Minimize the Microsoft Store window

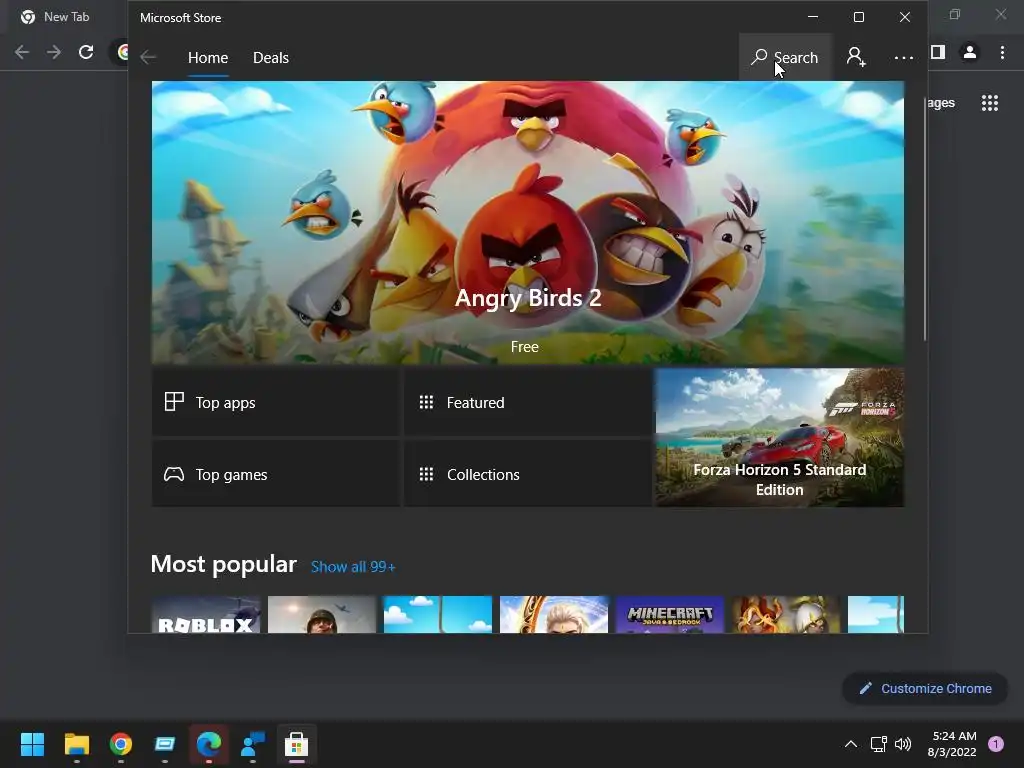[x=813, y=17]
